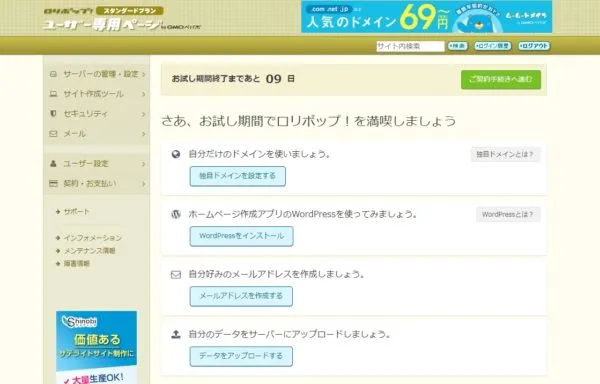
Task: Click データをアップロードする button
Action: (x=241, y=356)
